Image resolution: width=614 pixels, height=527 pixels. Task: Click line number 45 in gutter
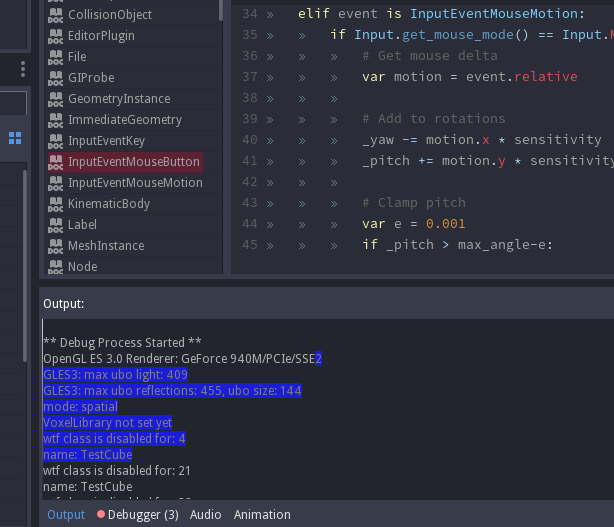249,245
